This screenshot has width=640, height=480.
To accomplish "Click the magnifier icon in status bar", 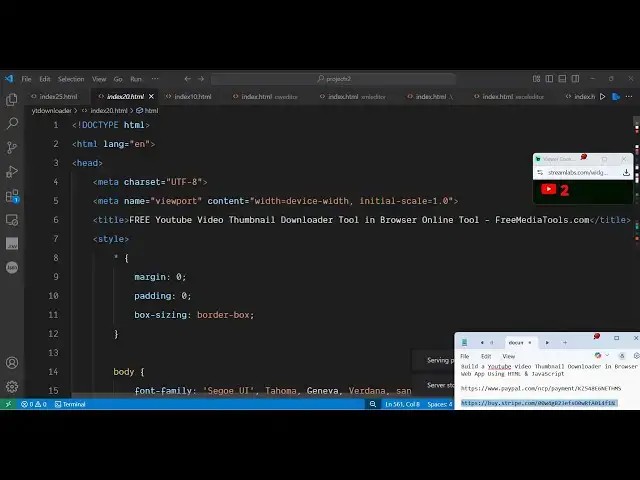I will [x=373, y=404].
